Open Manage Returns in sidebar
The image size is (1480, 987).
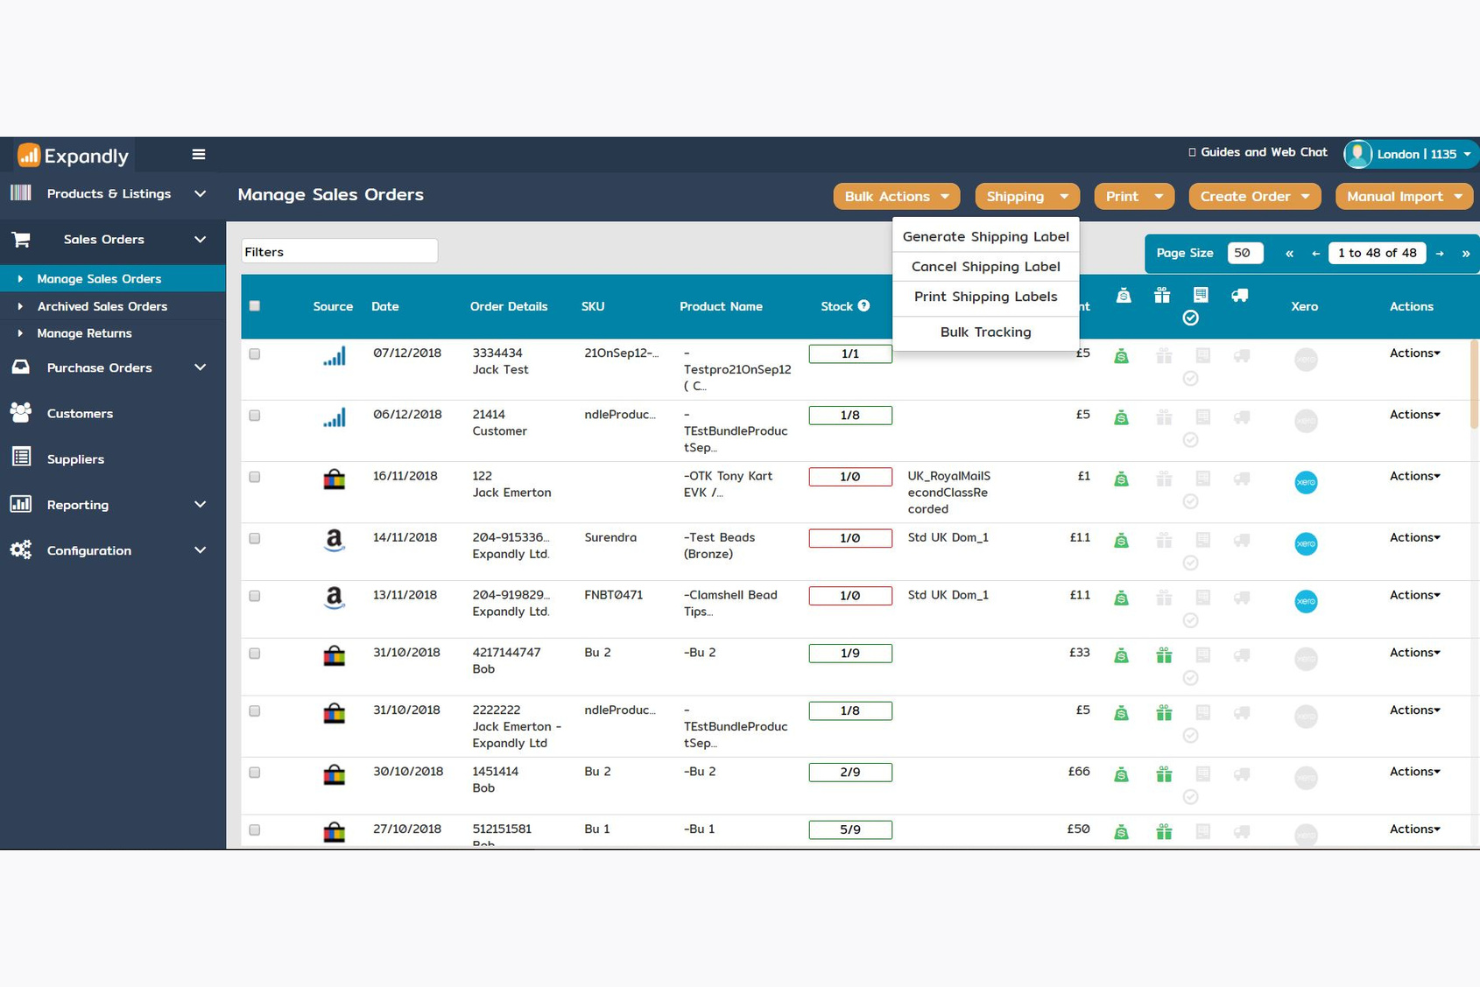click(x=113, y=333)
